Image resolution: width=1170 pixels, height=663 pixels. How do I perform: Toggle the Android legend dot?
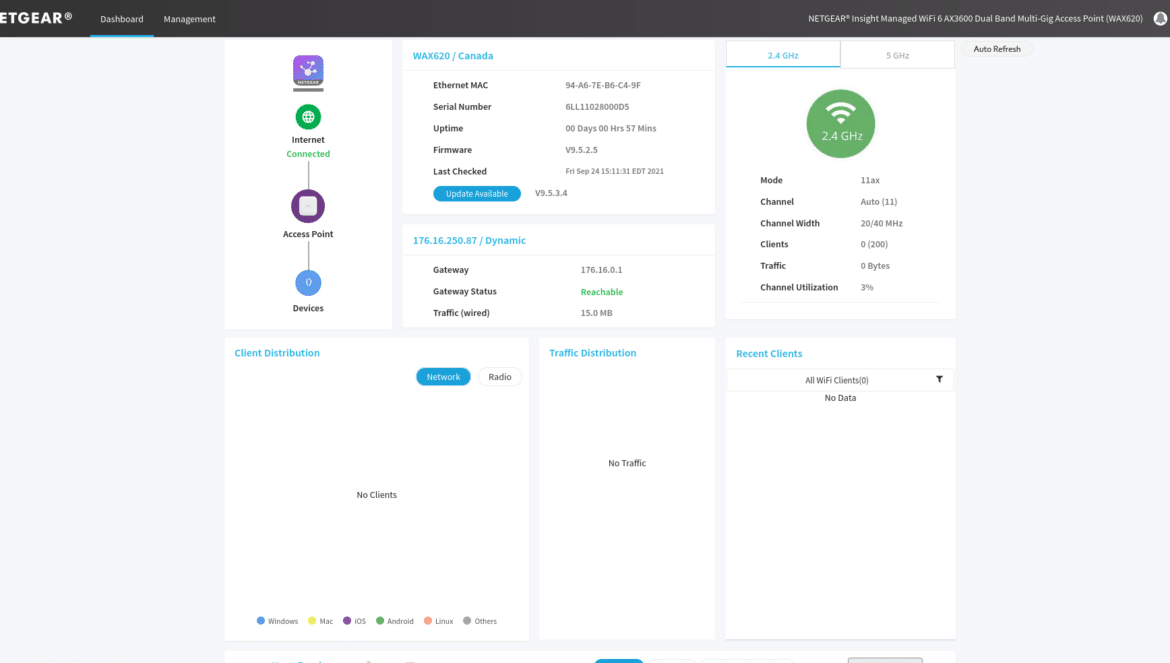coord(380,620)
